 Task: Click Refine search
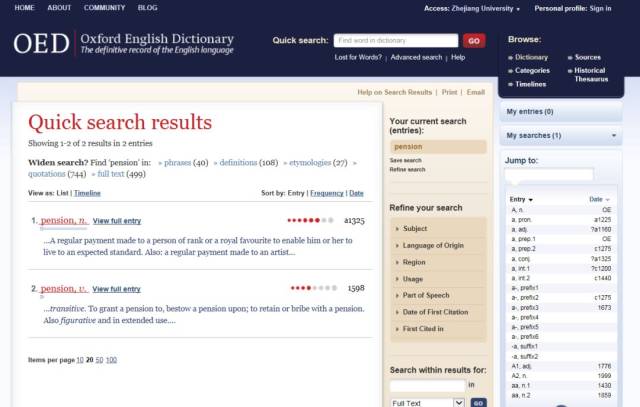(x=407, y=169)
